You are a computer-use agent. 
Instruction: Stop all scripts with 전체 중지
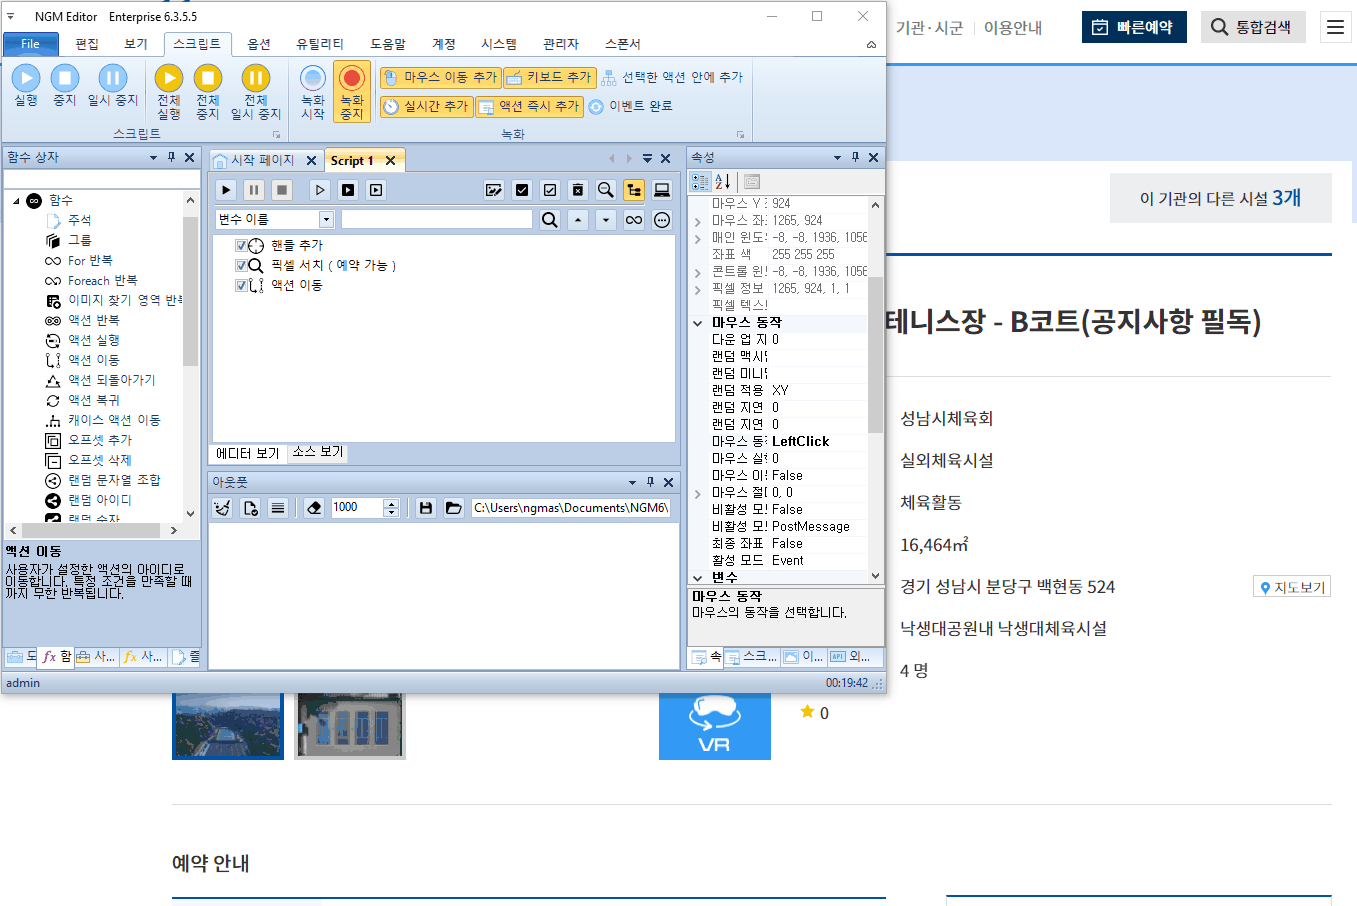coord(207,92)
